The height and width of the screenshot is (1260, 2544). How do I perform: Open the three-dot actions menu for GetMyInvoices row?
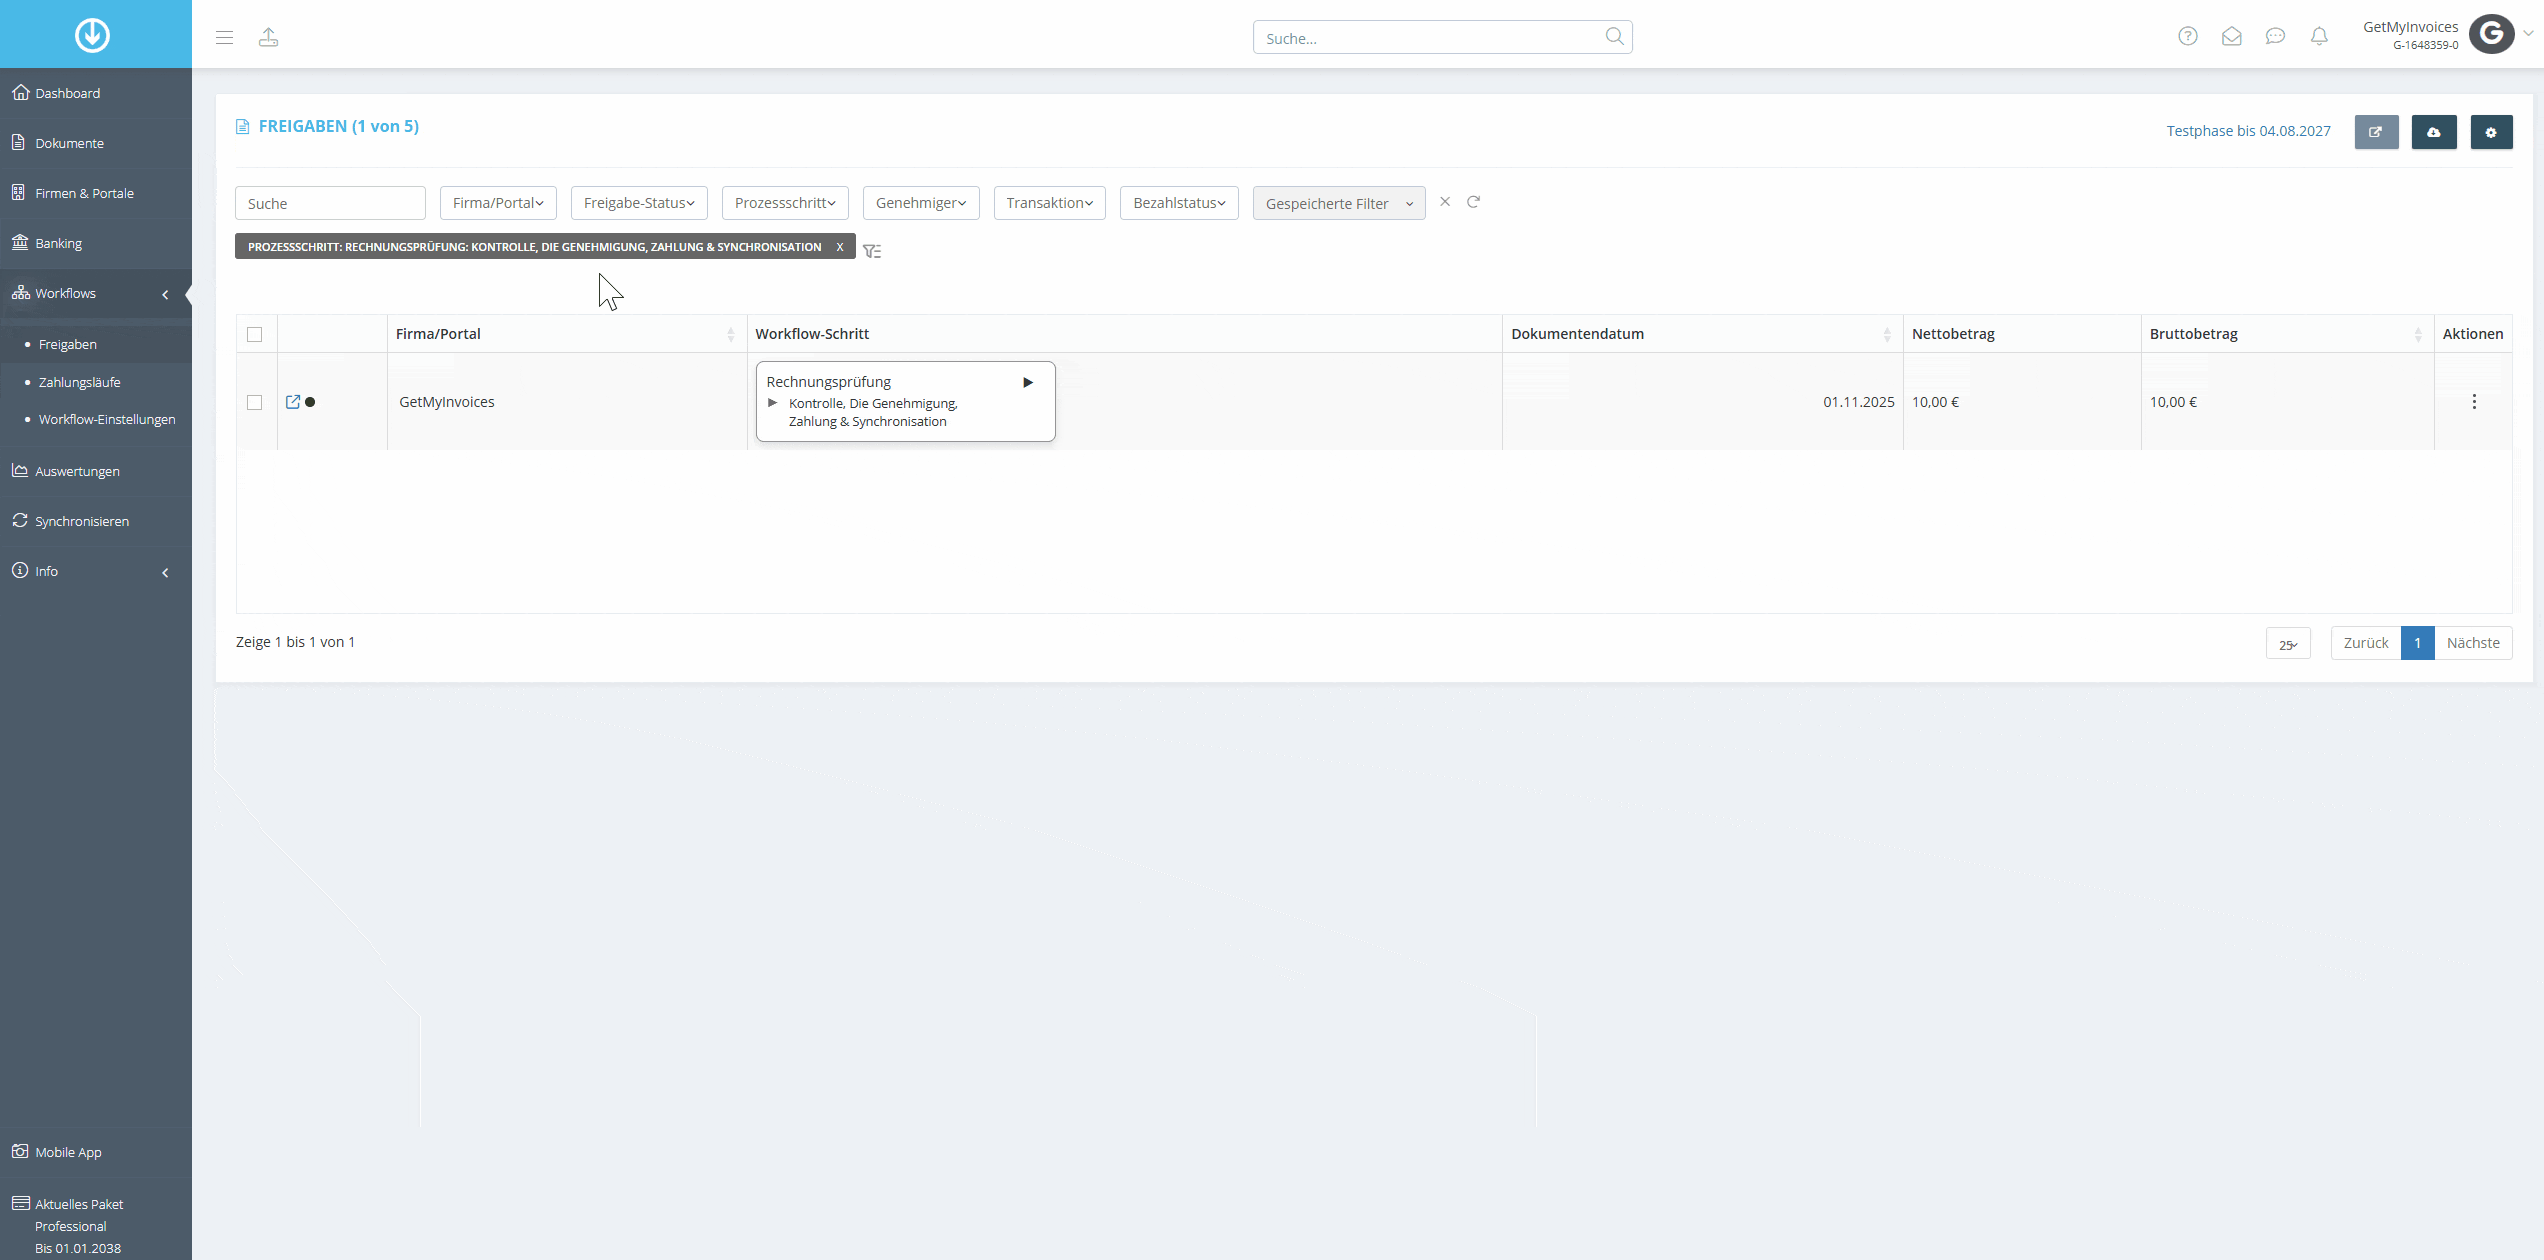tap(2474, 402)
